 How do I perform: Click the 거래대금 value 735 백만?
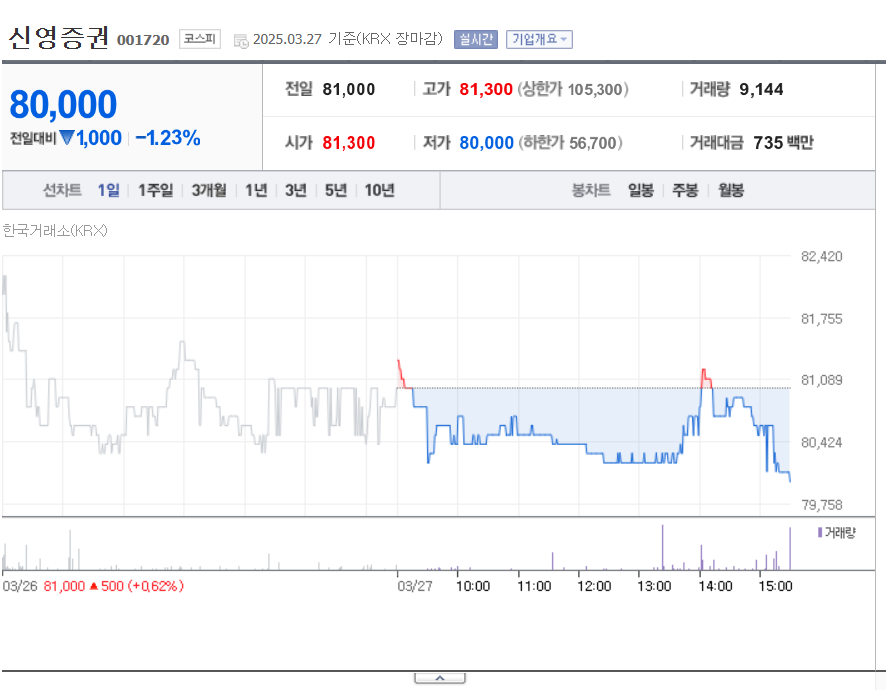pyautogui.click(x=783, y=142)
